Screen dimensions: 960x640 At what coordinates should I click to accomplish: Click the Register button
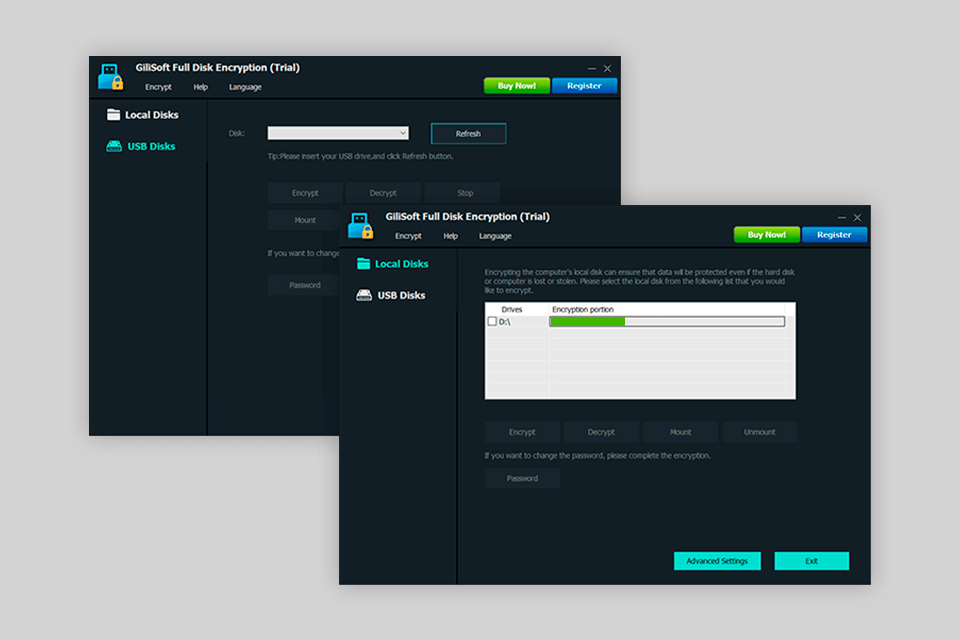[x=835, y=235]
